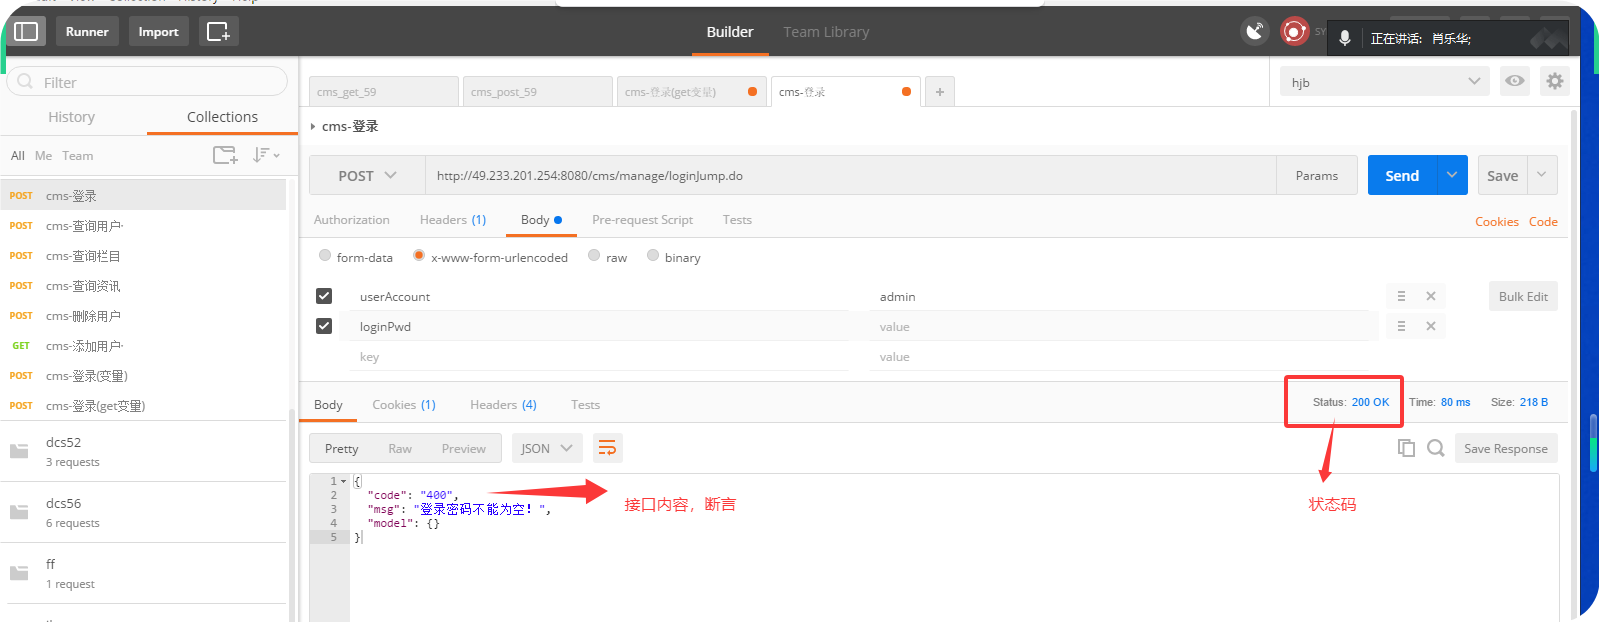This screenshot has height=622, width=1599.
Task: Click the Save Response button
Action: tap(1506, 448)
